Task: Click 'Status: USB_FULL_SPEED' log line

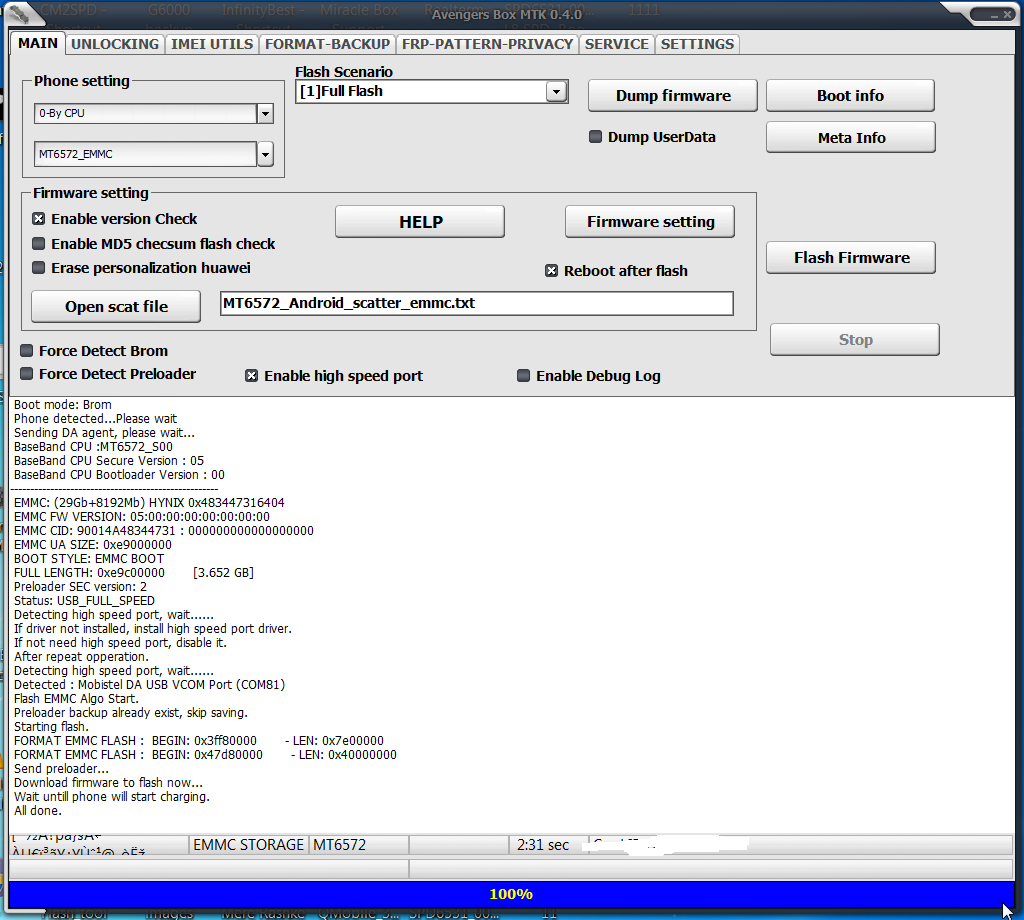Action: pyautogui.click(x=84, y=601)
